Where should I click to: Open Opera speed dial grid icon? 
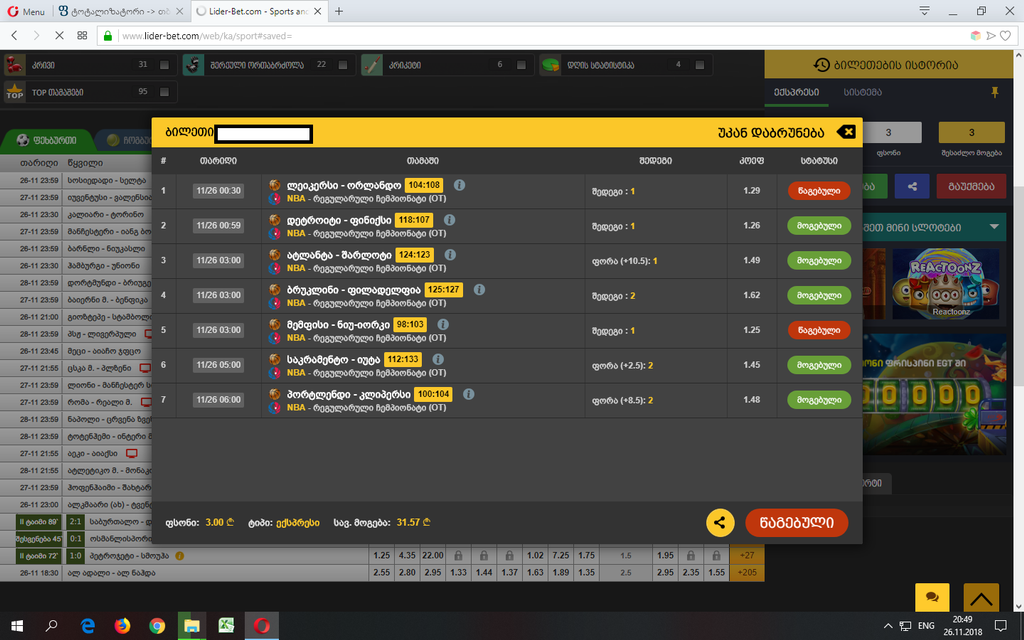pyautogui.click(x=82, y=35)
